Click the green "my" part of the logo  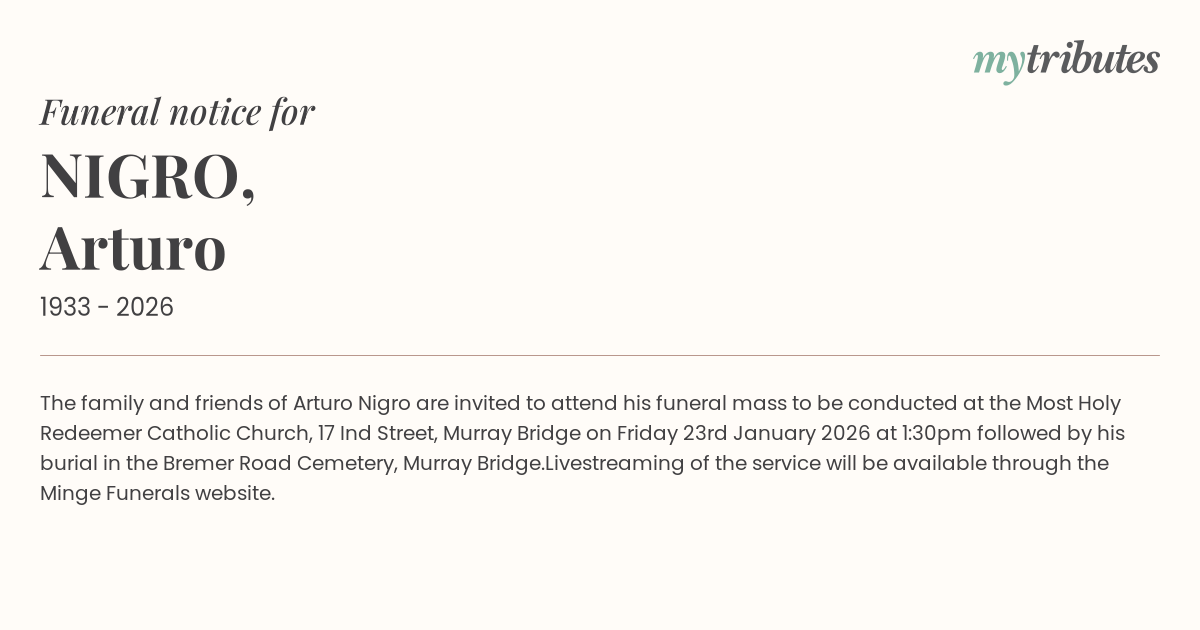998,62
